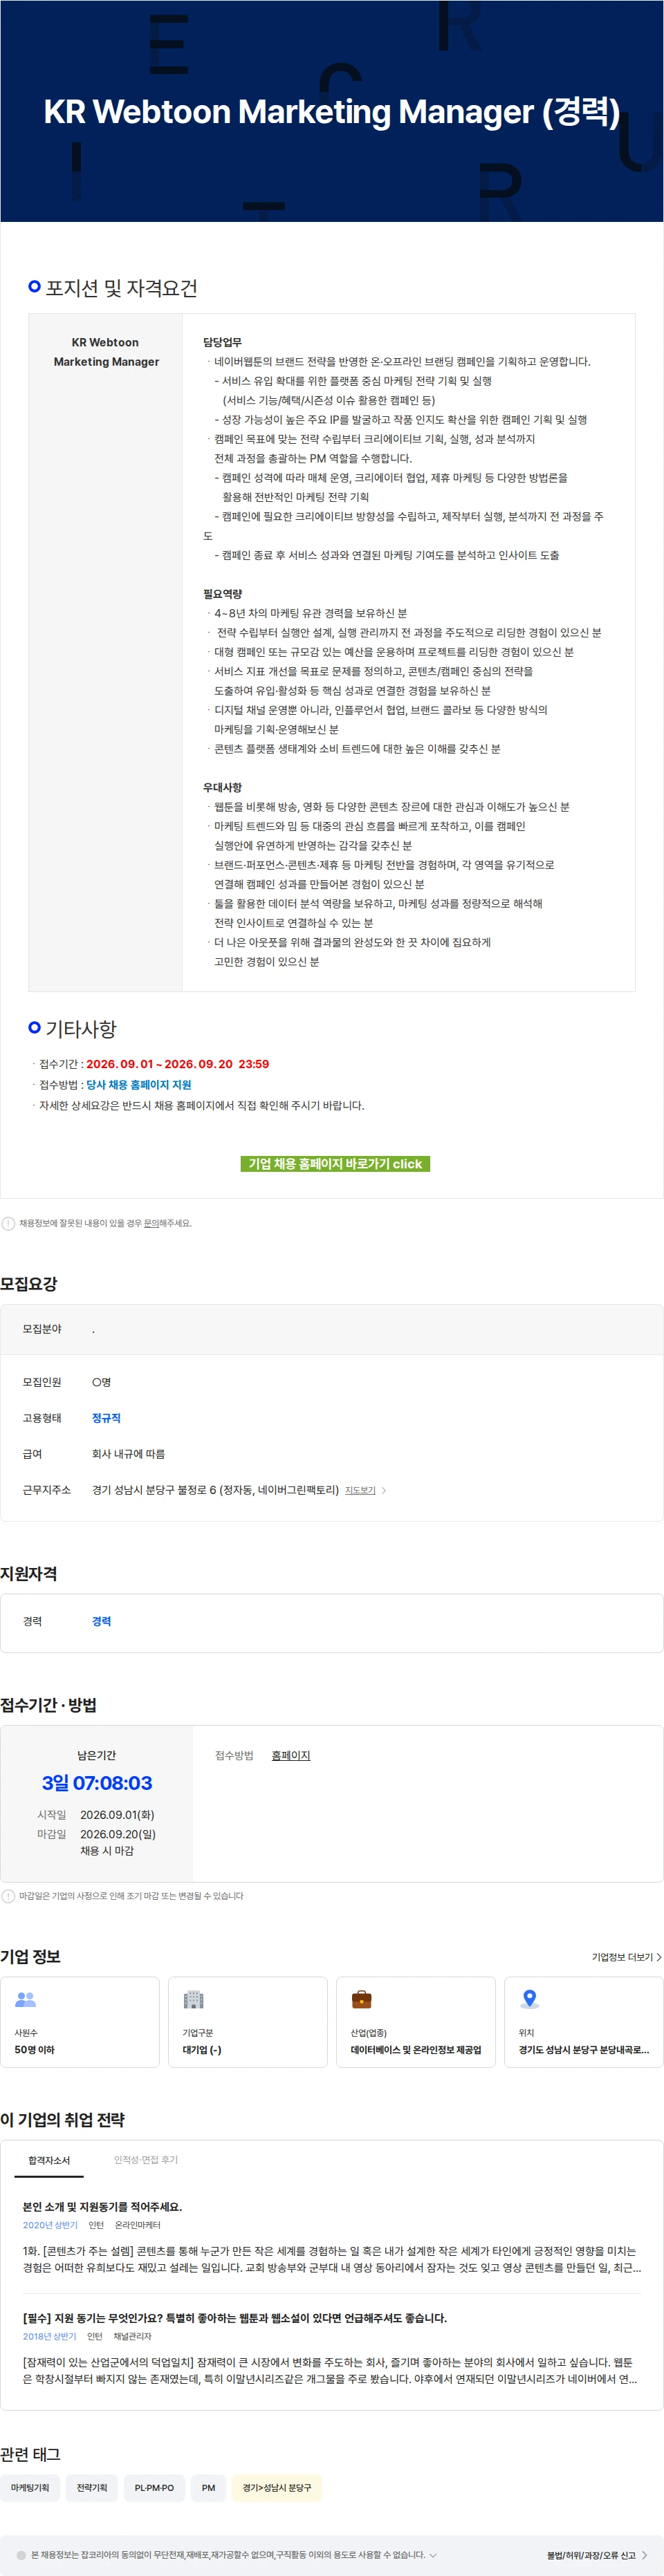664x2576 pixels.
Task: Click 기업정보 더보기 link
Action: [x=622, y=1957]
